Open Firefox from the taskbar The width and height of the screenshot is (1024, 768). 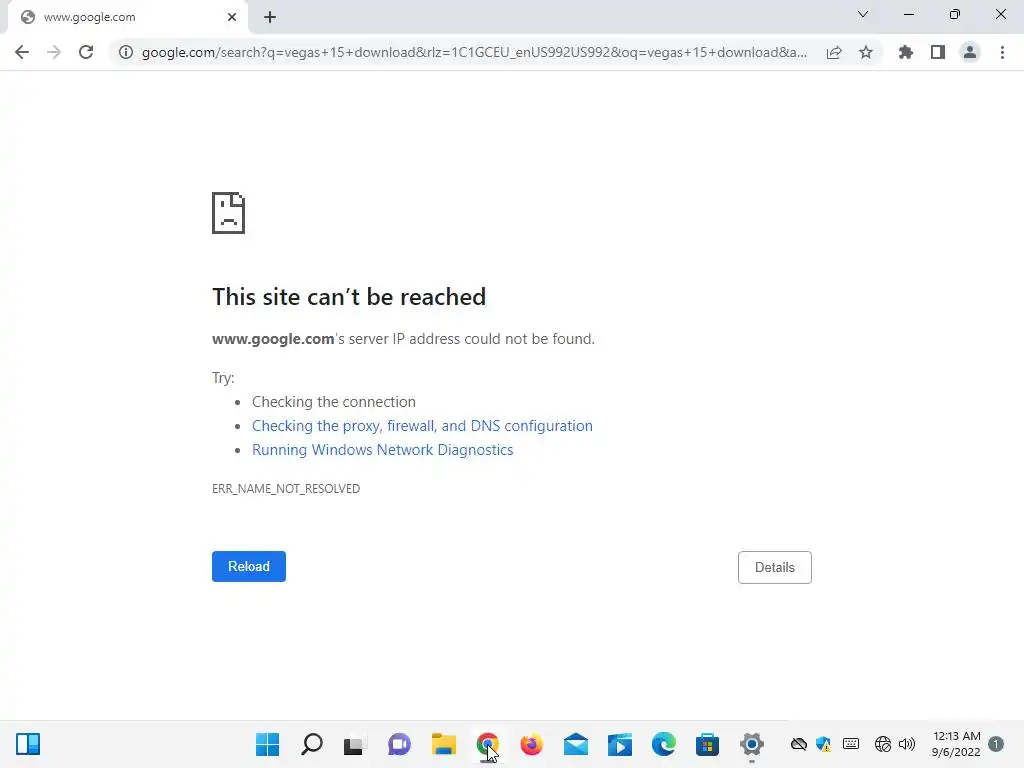pos(532,744)
